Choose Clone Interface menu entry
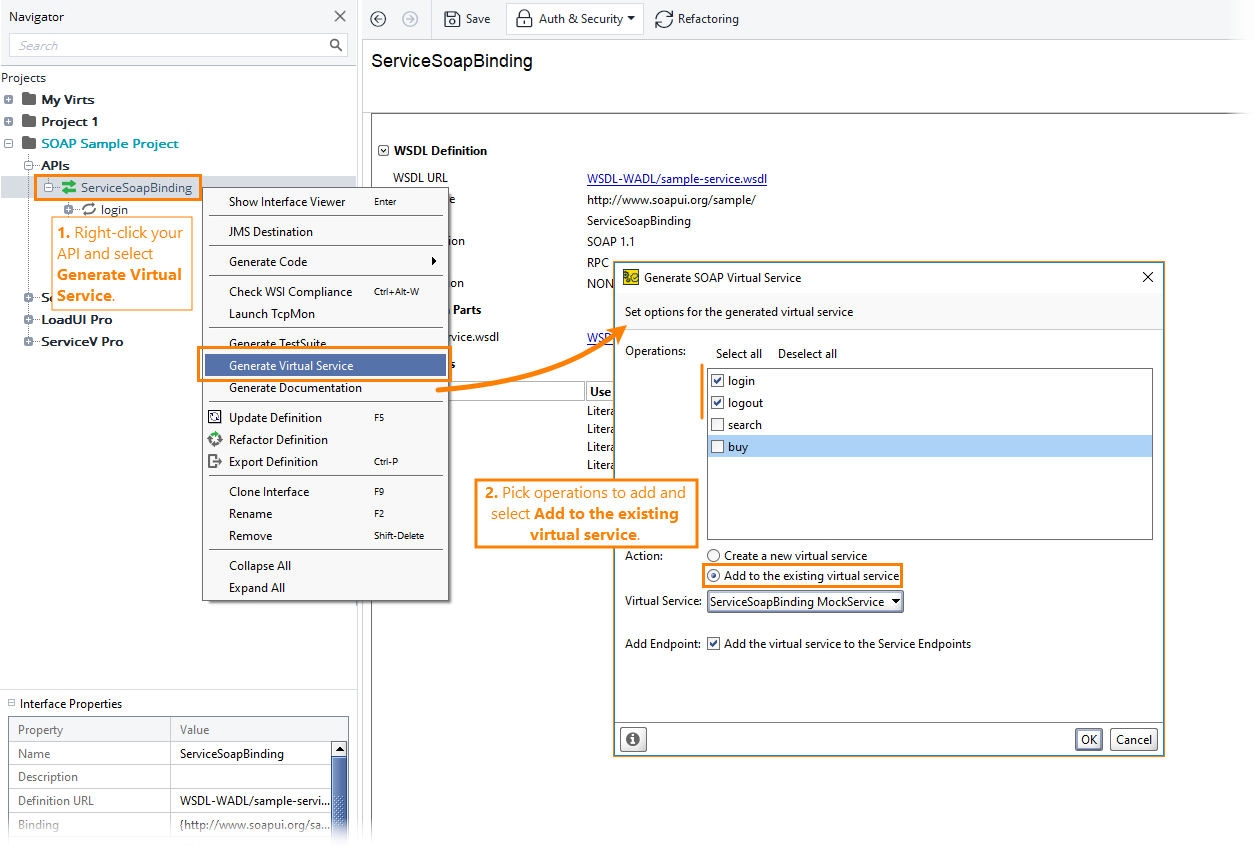Image resolution: width=1256 pixels, height=848 pixels. click(325, 491)
